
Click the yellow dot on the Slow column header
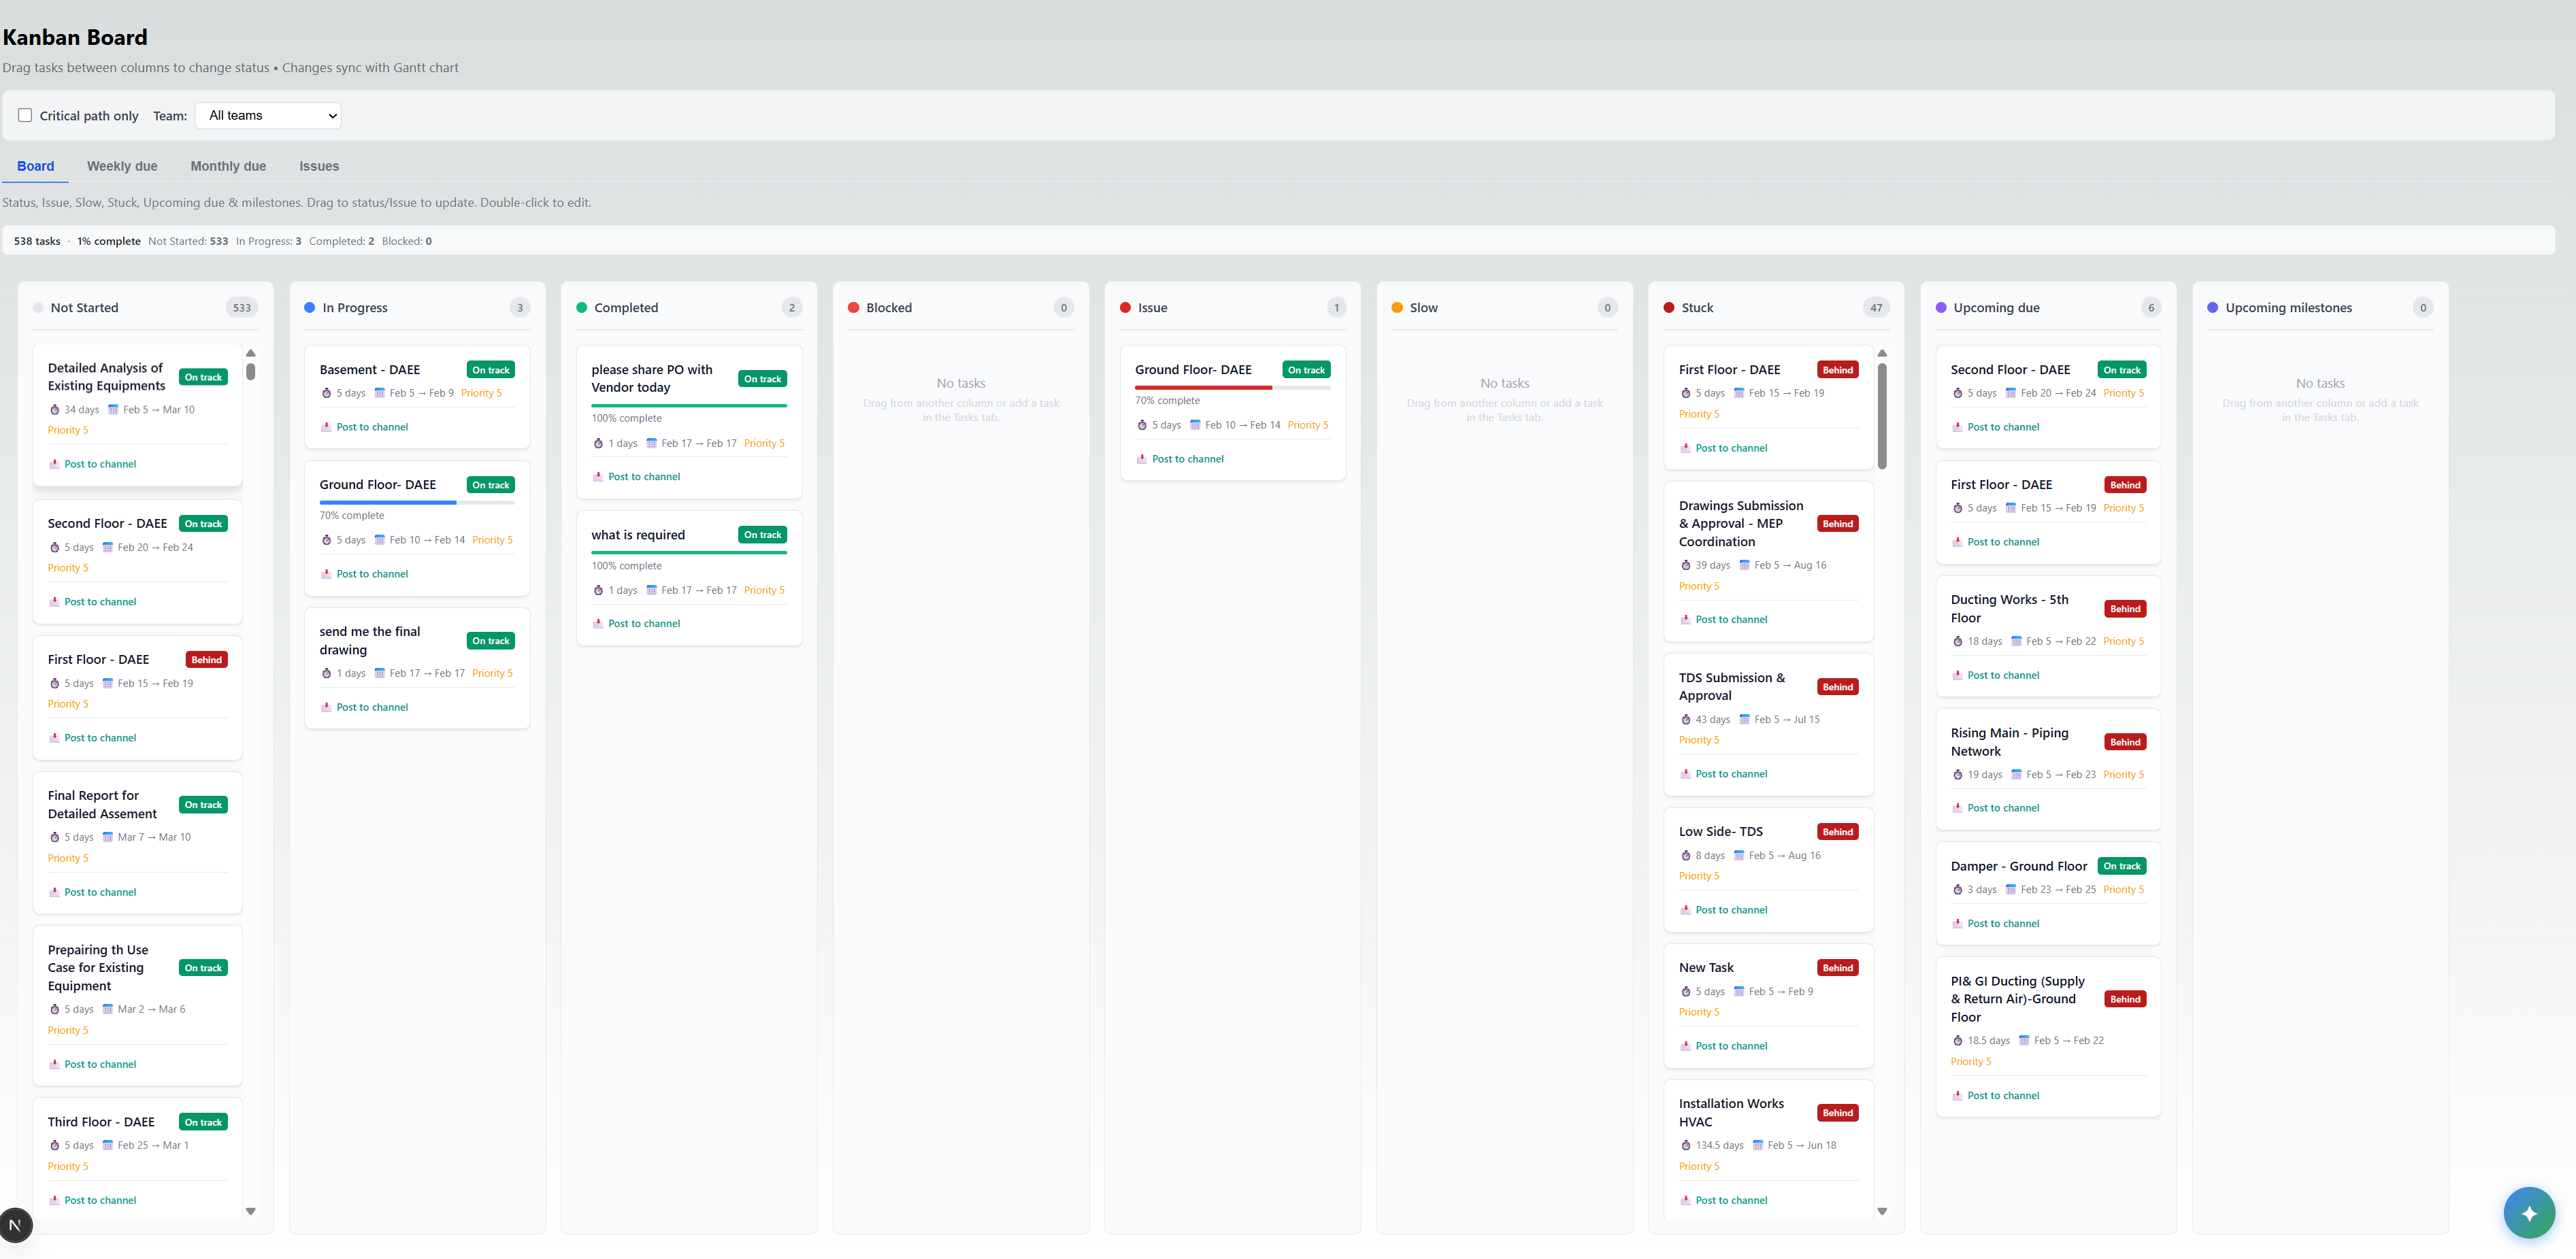coord(1398,307)
